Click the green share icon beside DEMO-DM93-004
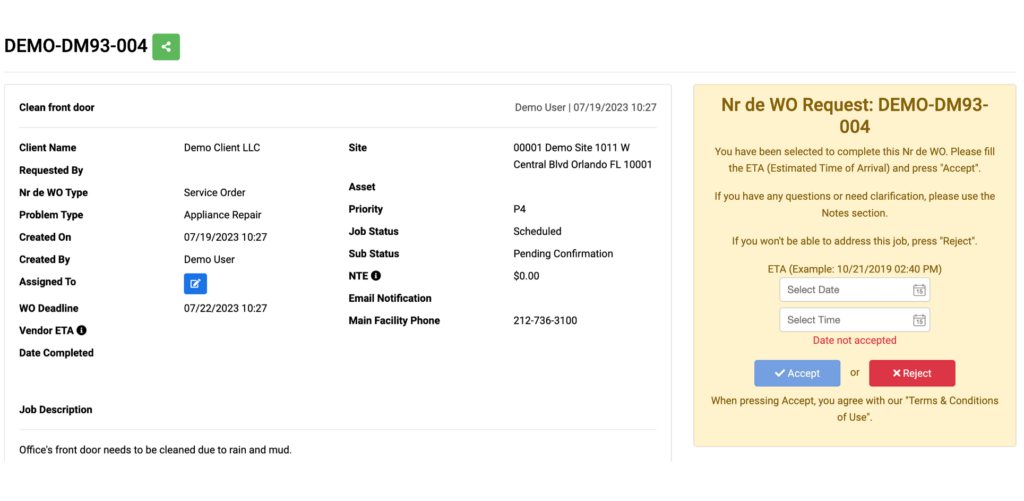The height and width of the screenshot is (501, 1024). click(166, 47)
